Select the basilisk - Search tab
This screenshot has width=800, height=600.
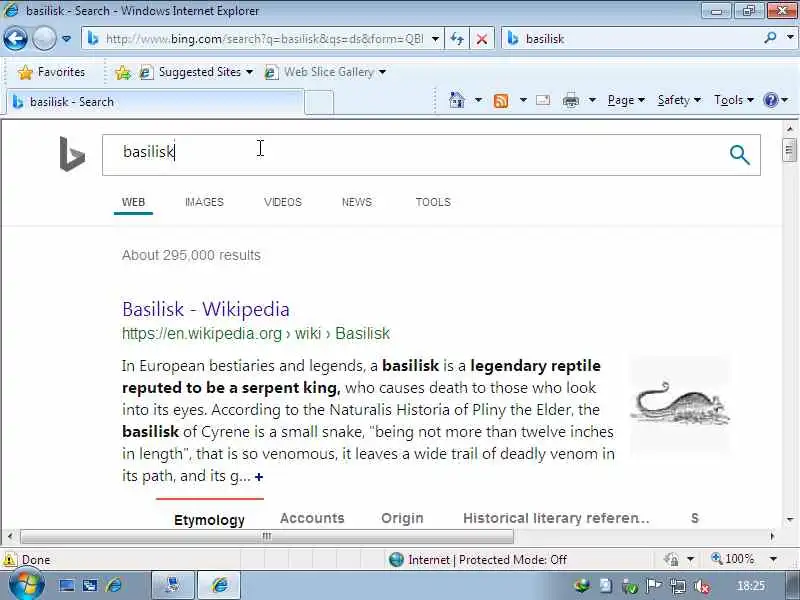coord(155,102)
